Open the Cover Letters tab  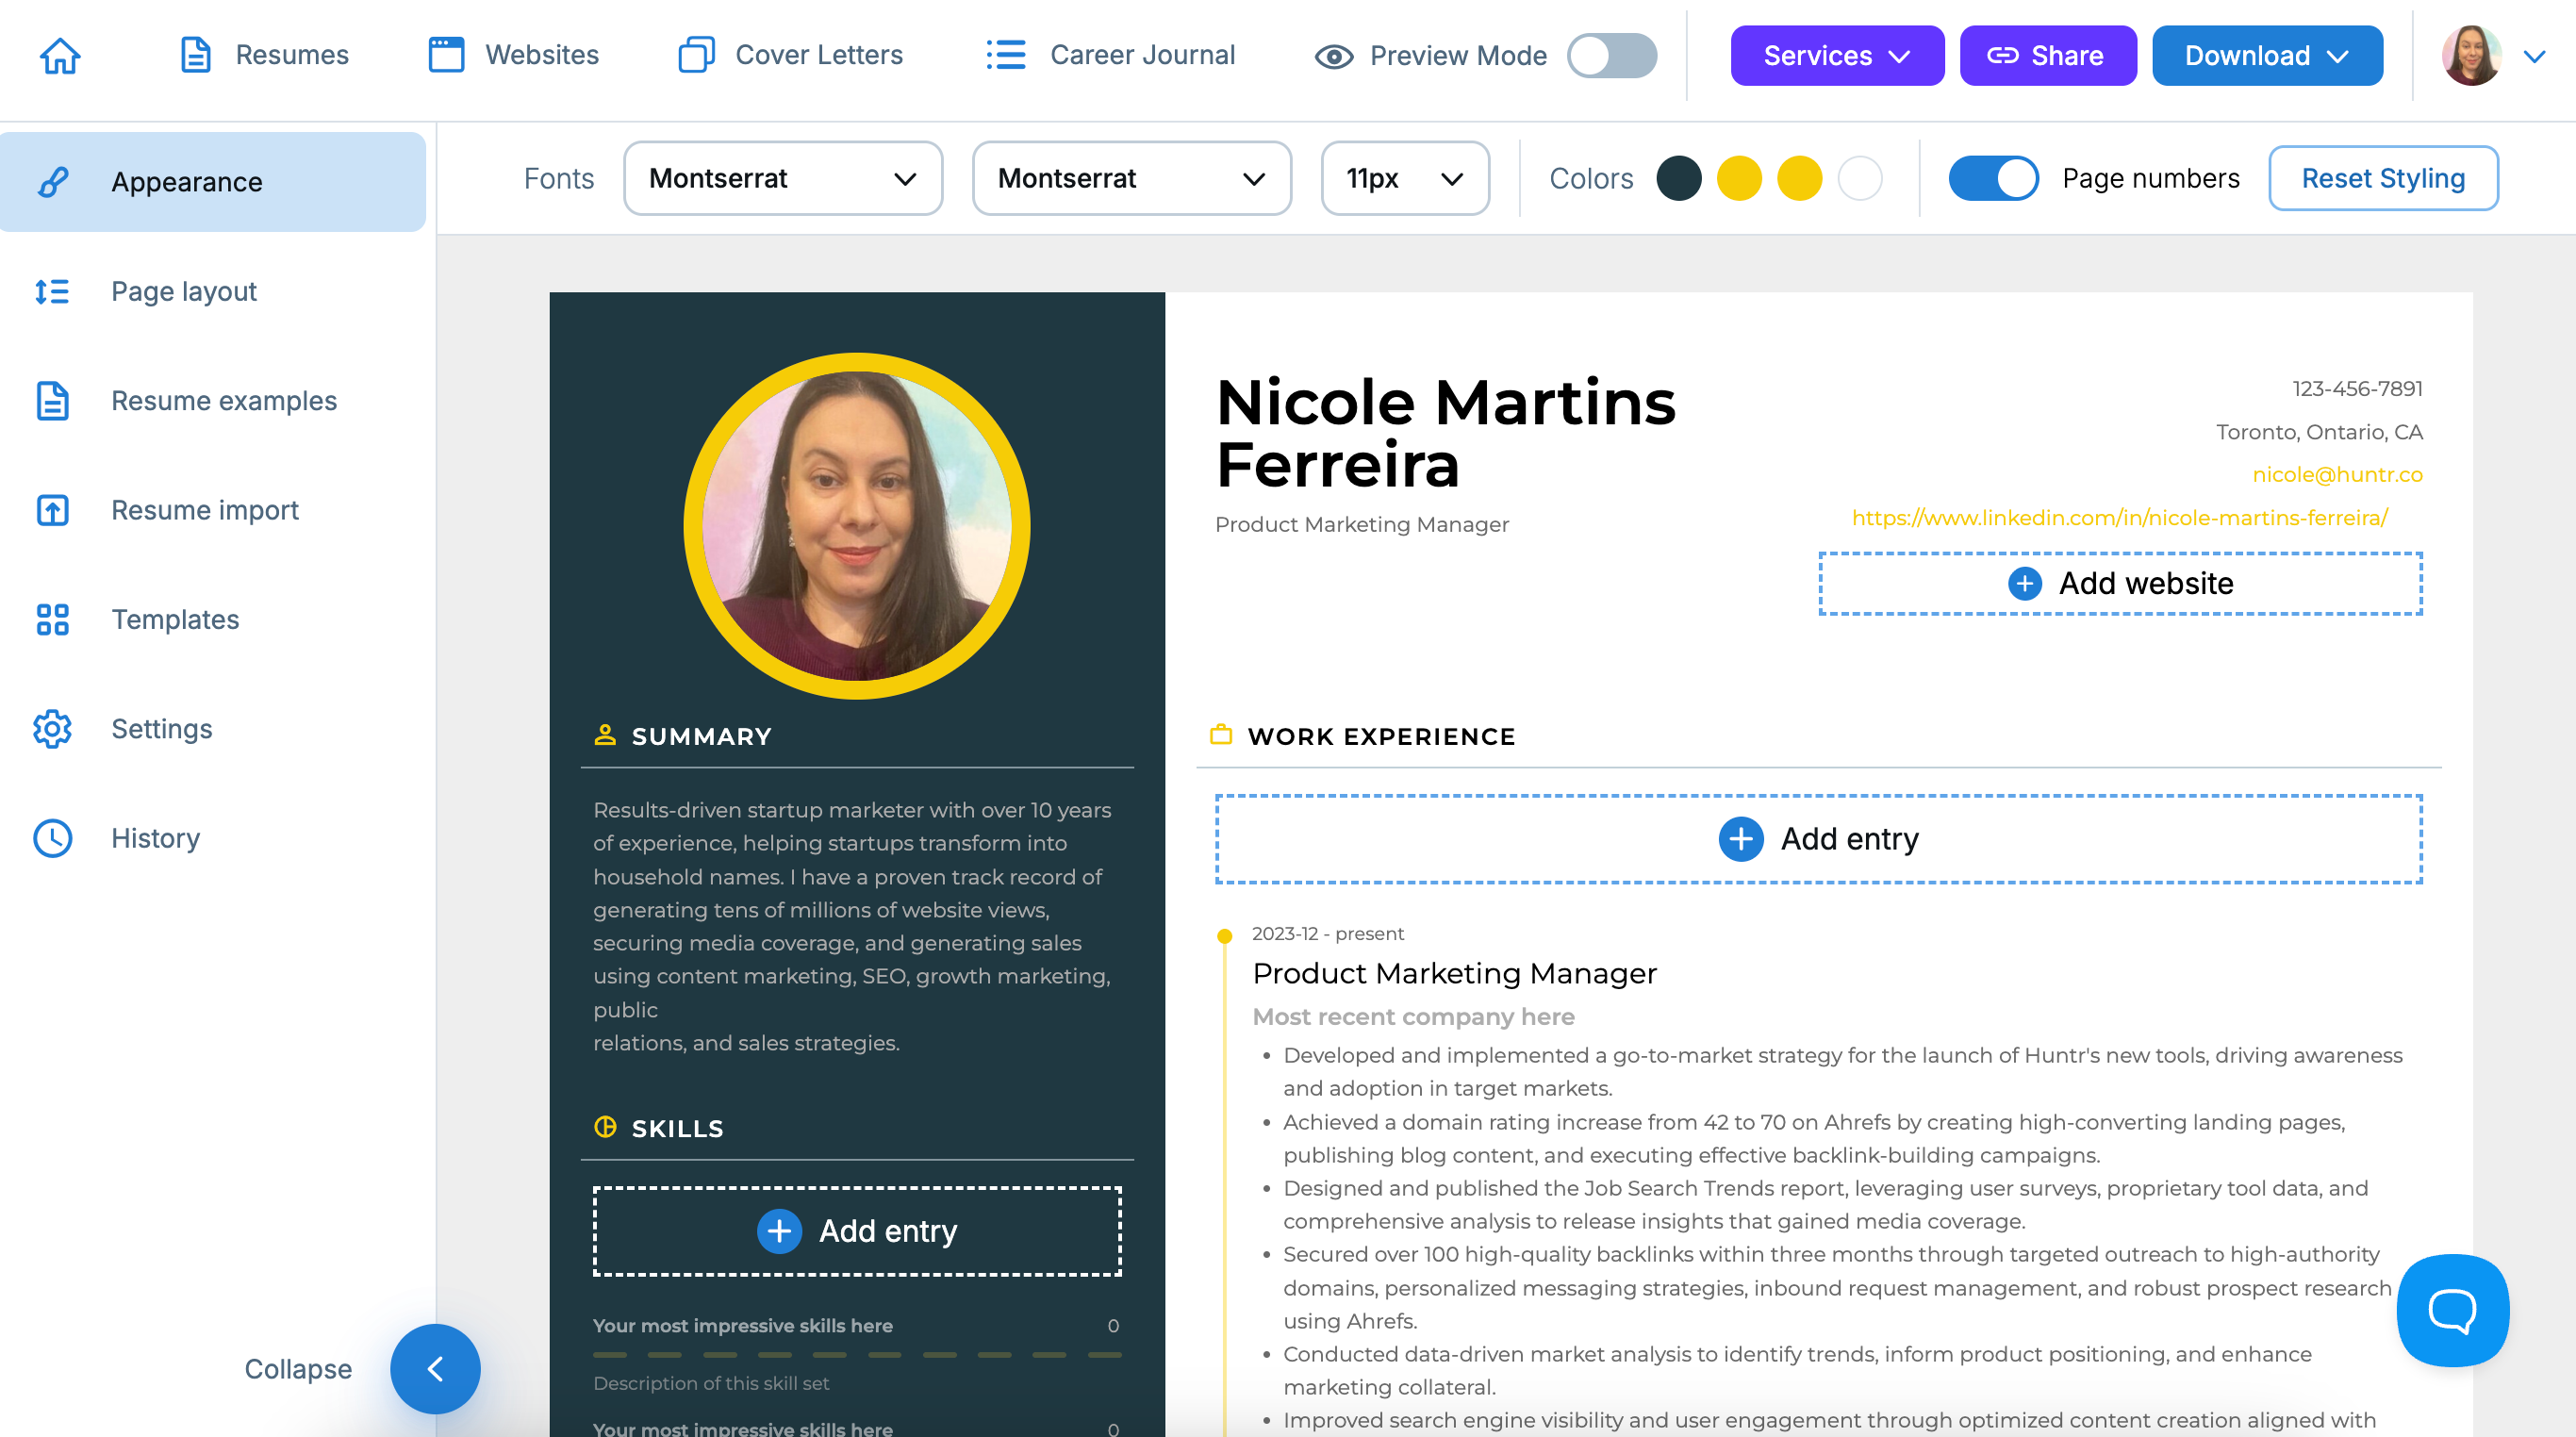pos(790,55)
